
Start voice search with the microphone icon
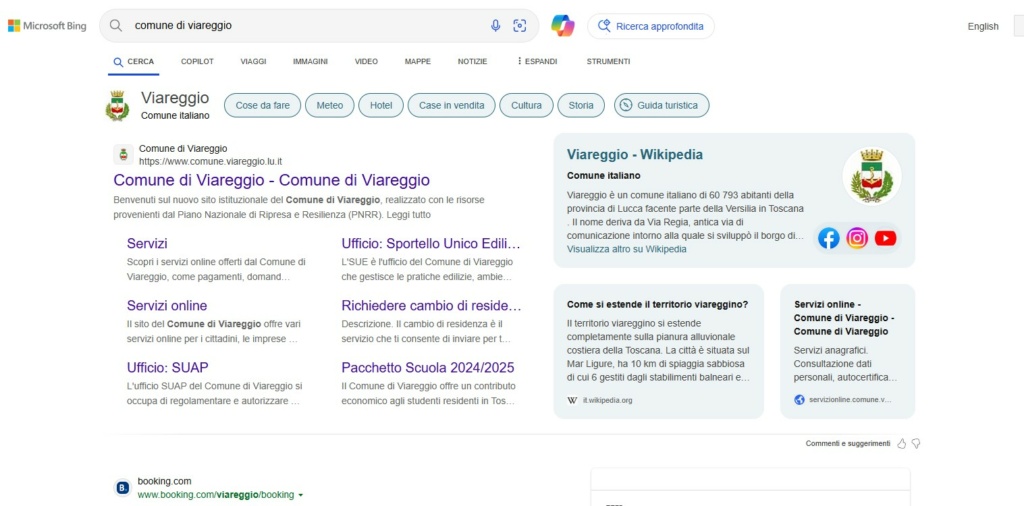[496, 25]
